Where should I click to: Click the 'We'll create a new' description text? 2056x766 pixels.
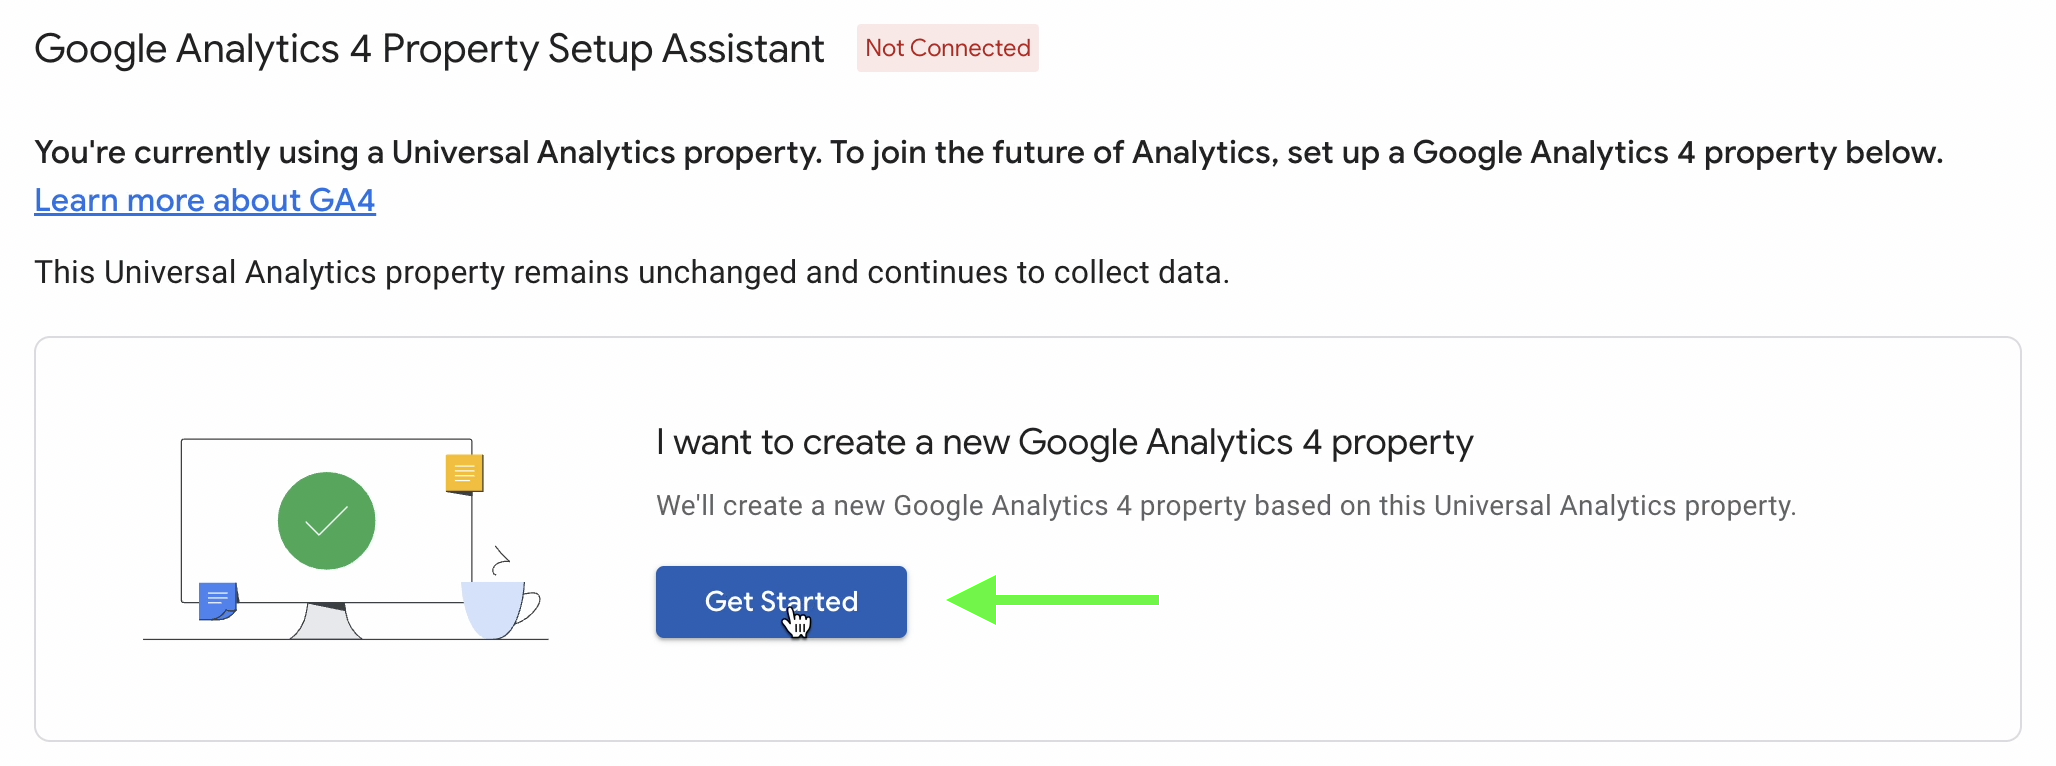[x=1225, y=506]
